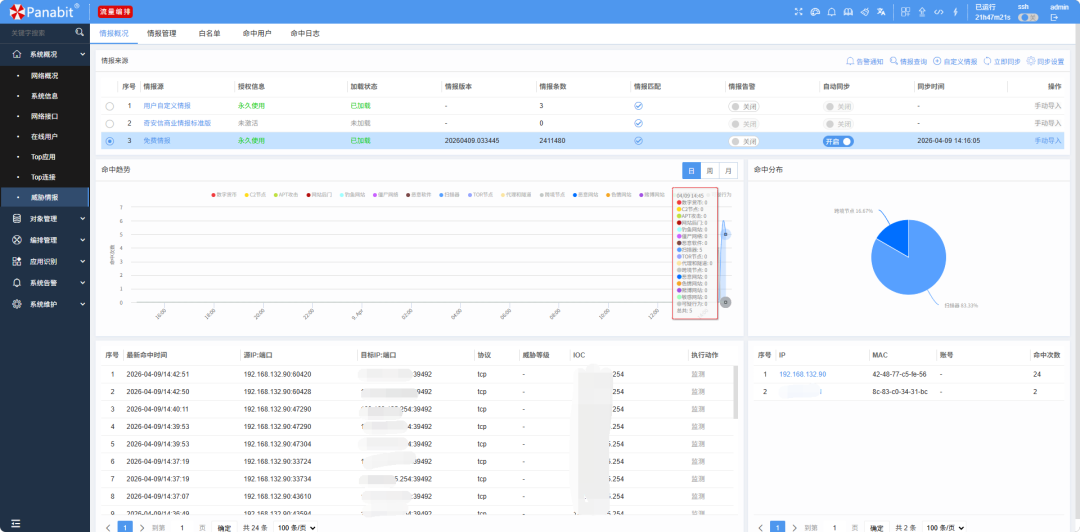The image size is (1080, 532).
Task: Click 情报匹配 check icon for 免费情报
Action: click(x=638, y=141)
